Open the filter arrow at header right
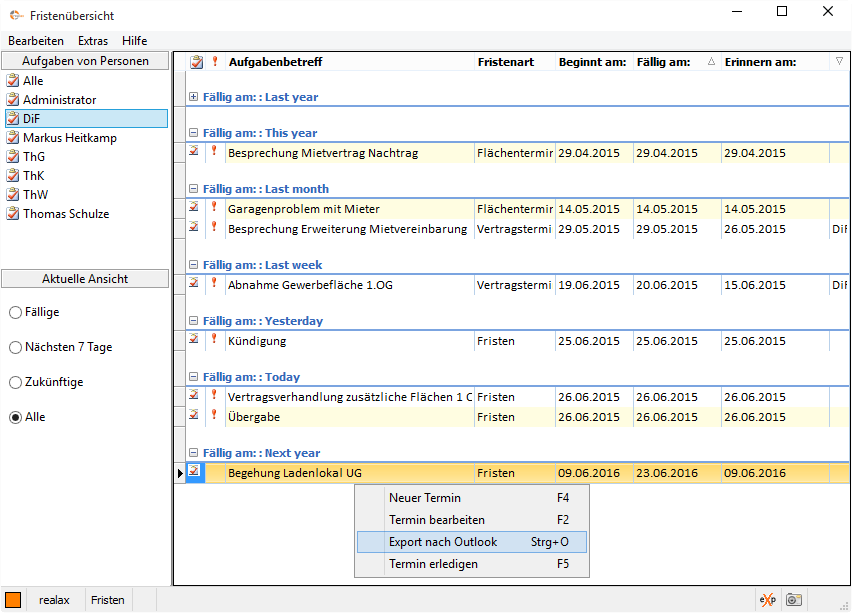The image size is (852, 613). point(840,61)
